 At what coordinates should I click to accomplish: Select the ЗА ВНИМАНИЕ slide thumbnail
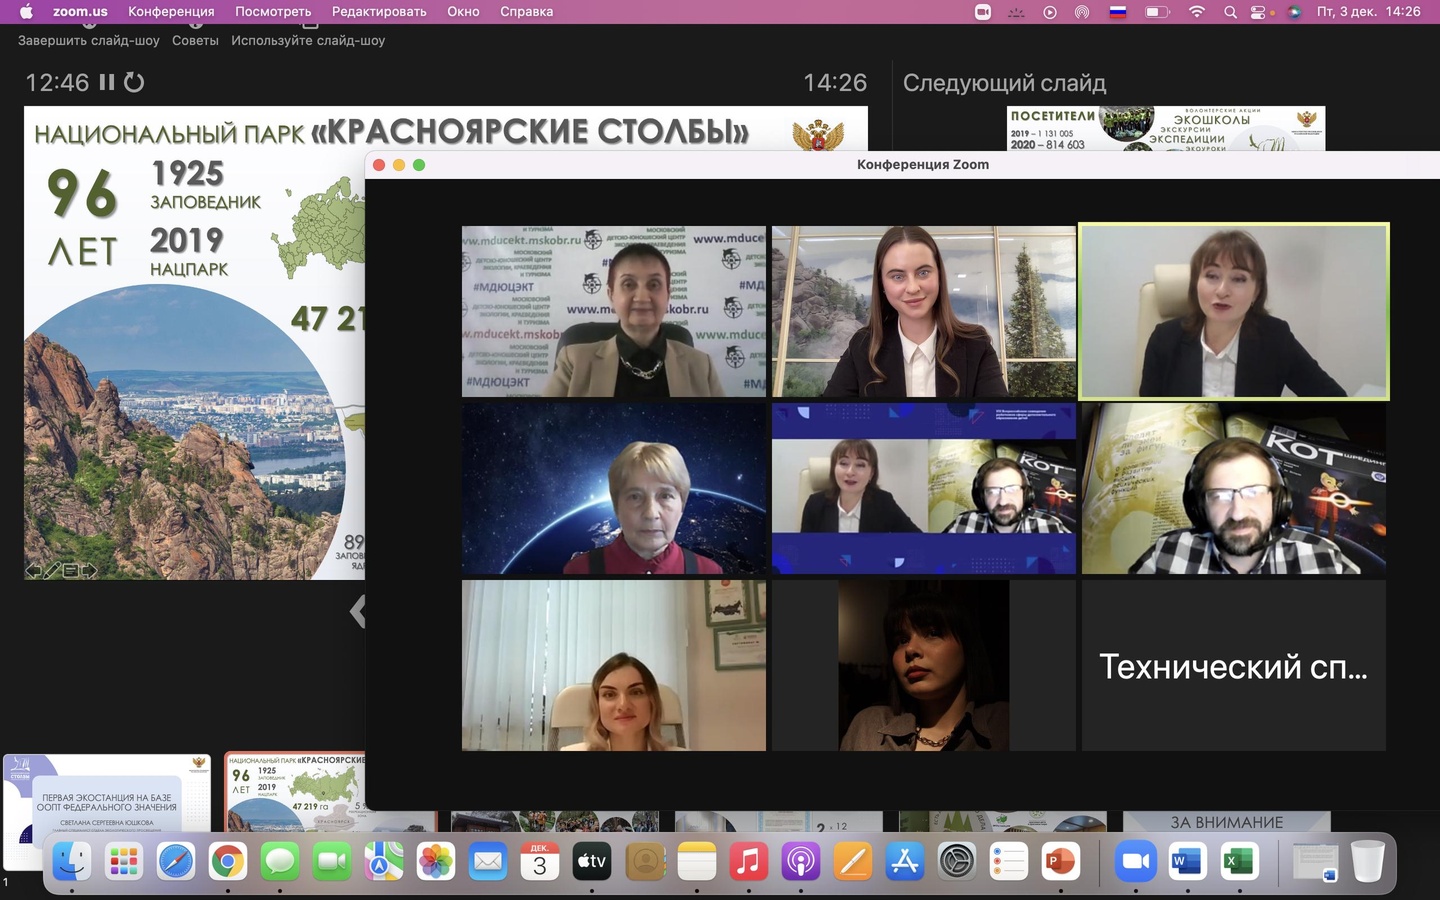click(1227, 822)
